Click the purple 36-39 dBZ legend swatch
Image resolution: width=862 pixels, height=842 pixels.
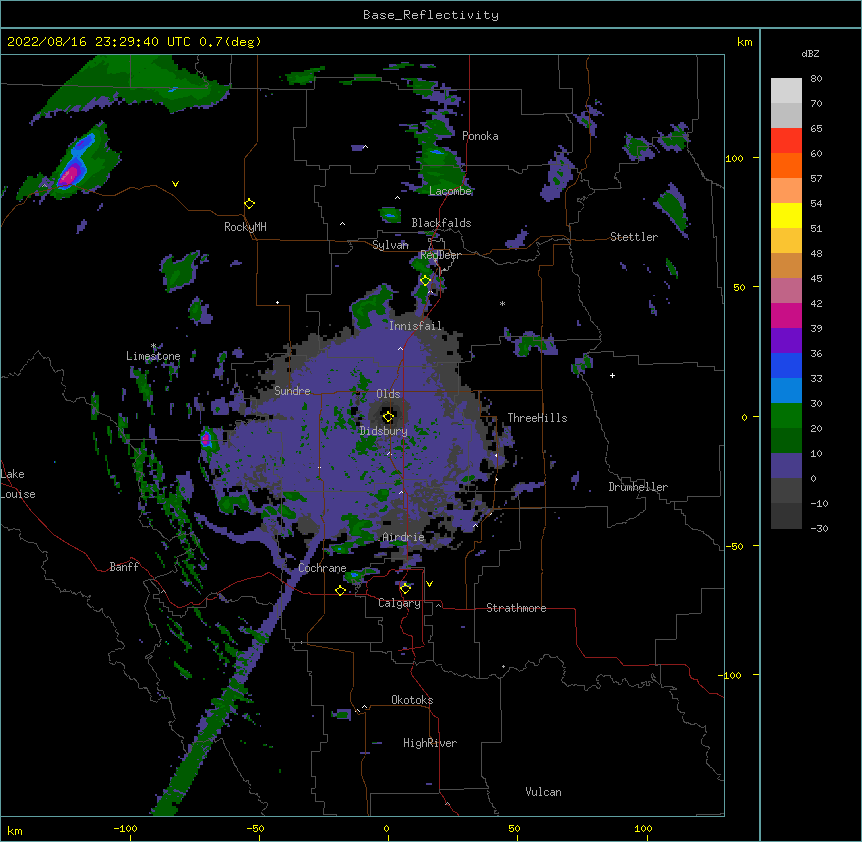(x=786, y=341)
